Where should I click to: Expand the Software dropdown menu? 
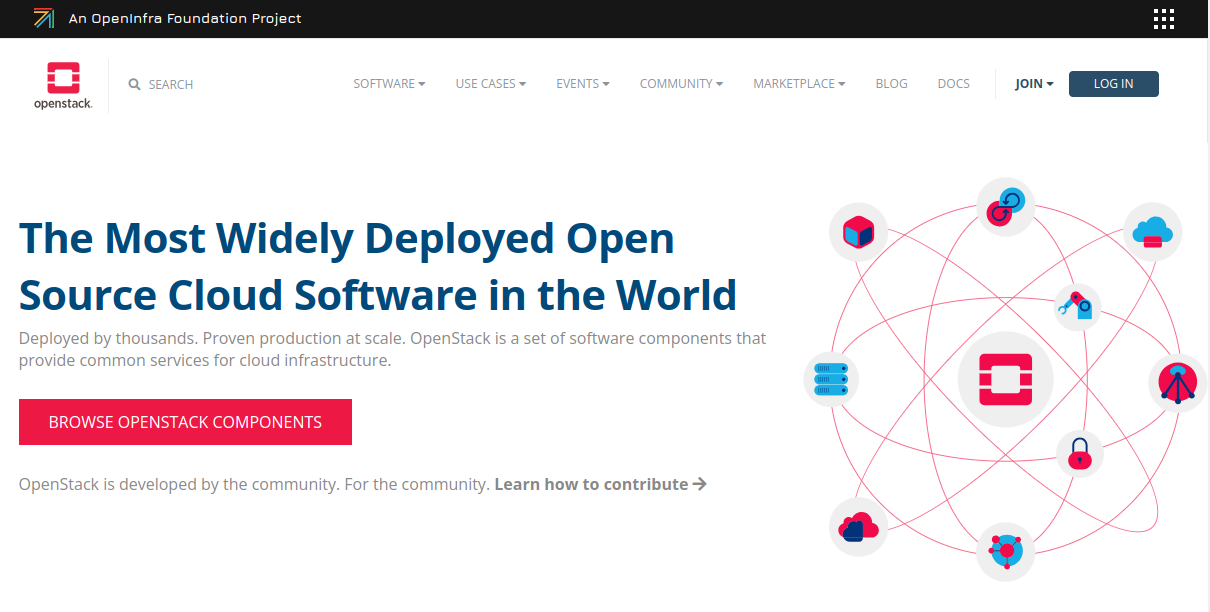pos(389,84)
